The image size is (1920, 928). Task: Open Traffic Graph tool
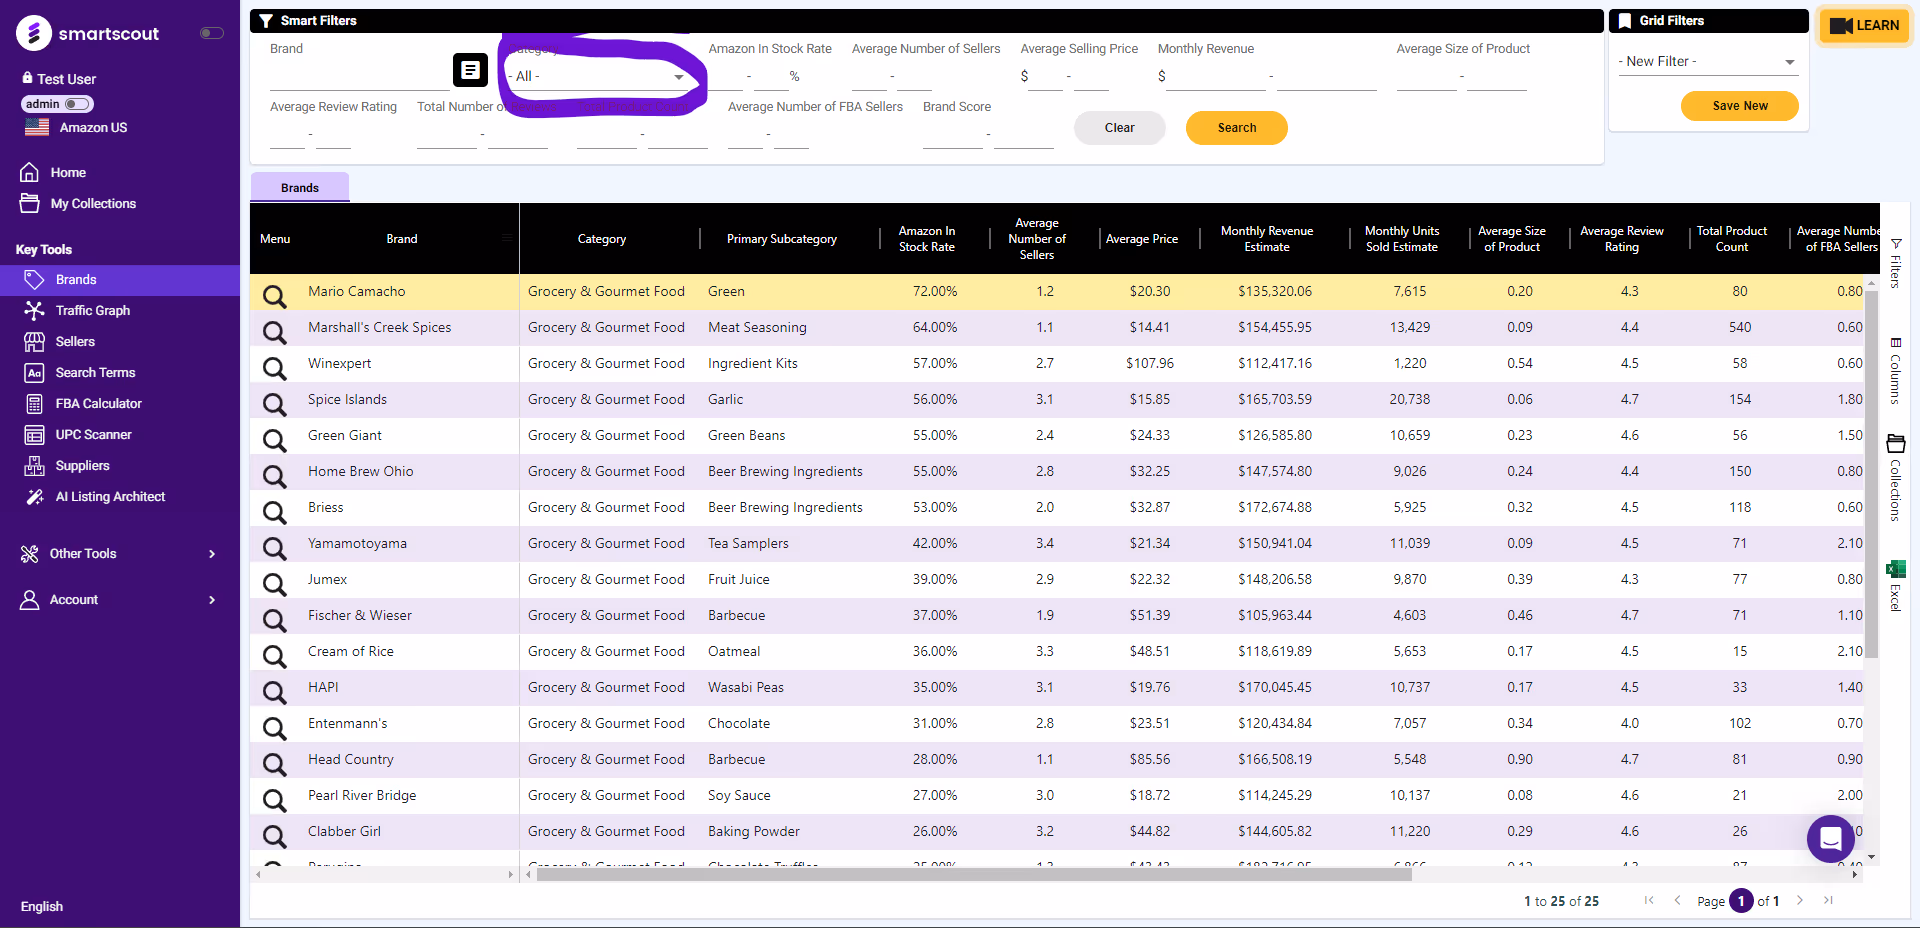point(92,310)
